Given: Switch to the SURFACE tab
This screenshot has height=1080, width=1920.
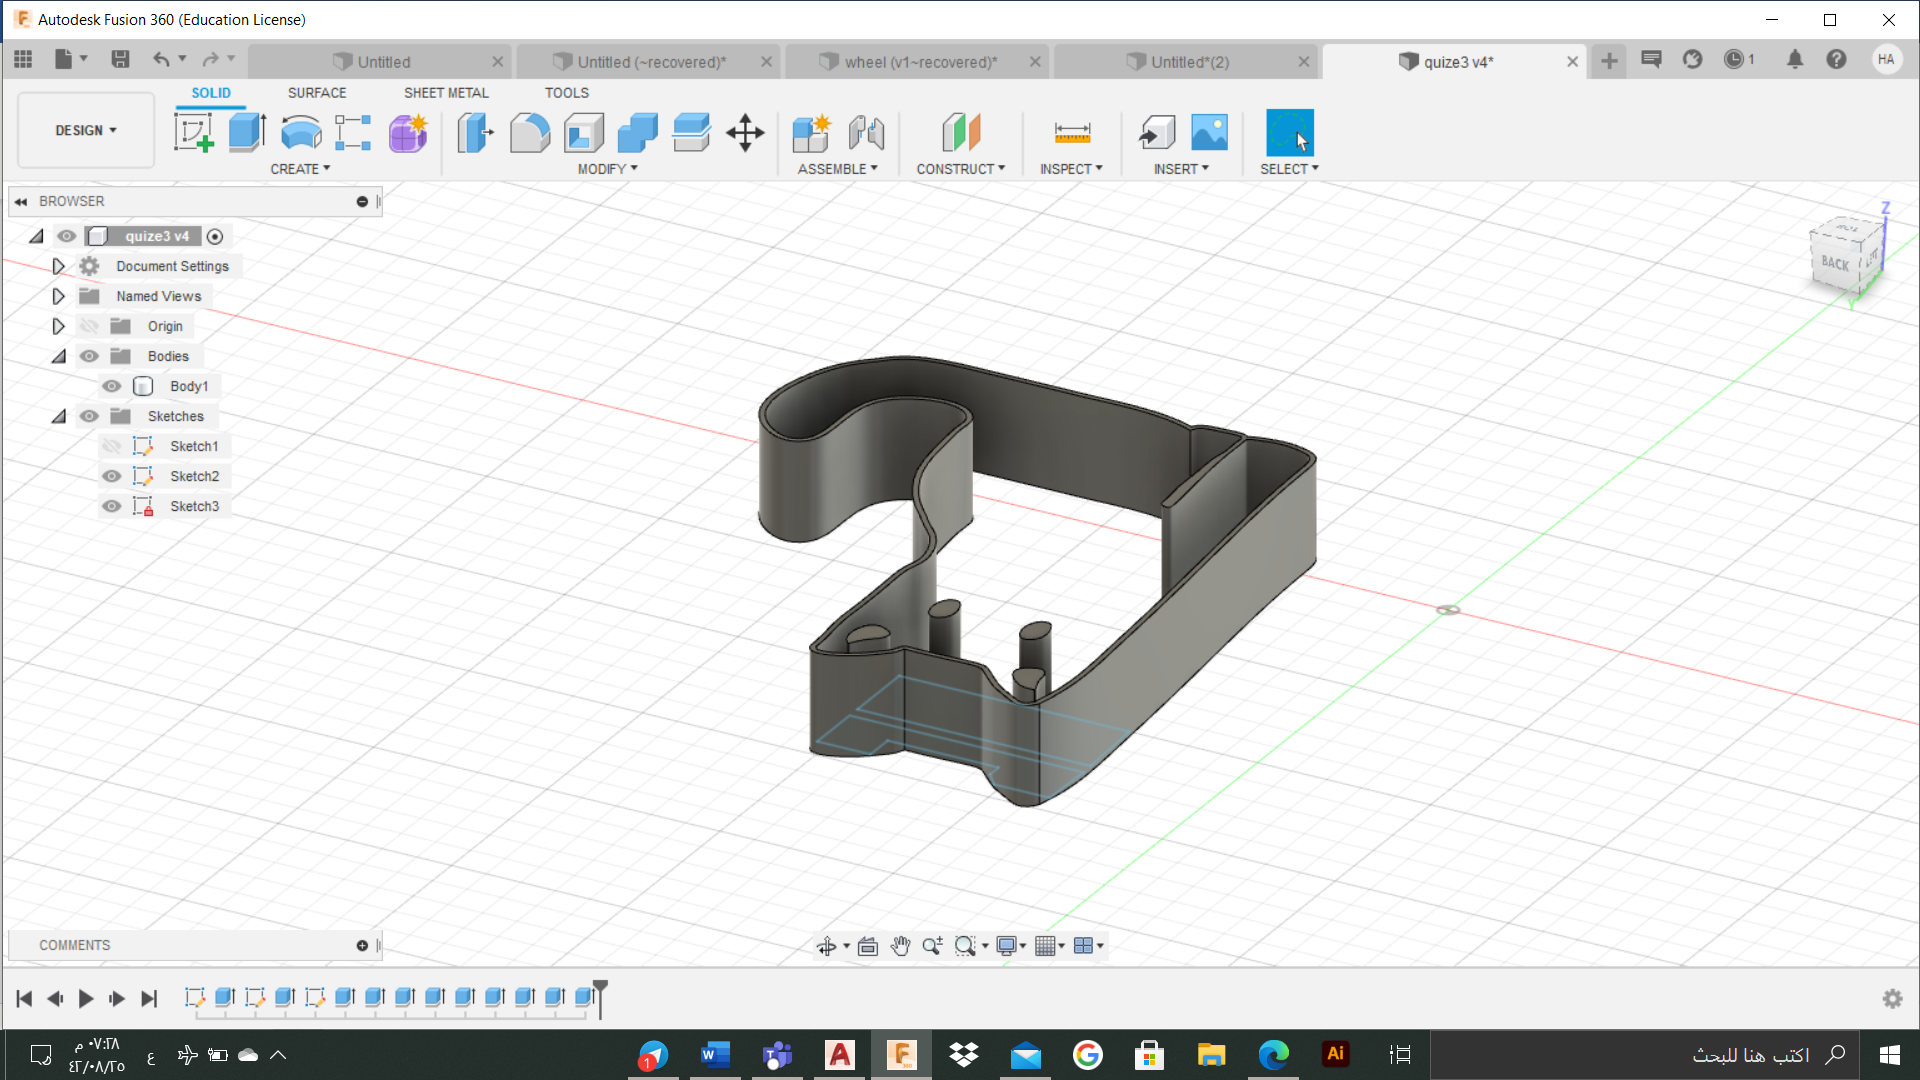Looking at the screenshot, I should tap(317, 92).
